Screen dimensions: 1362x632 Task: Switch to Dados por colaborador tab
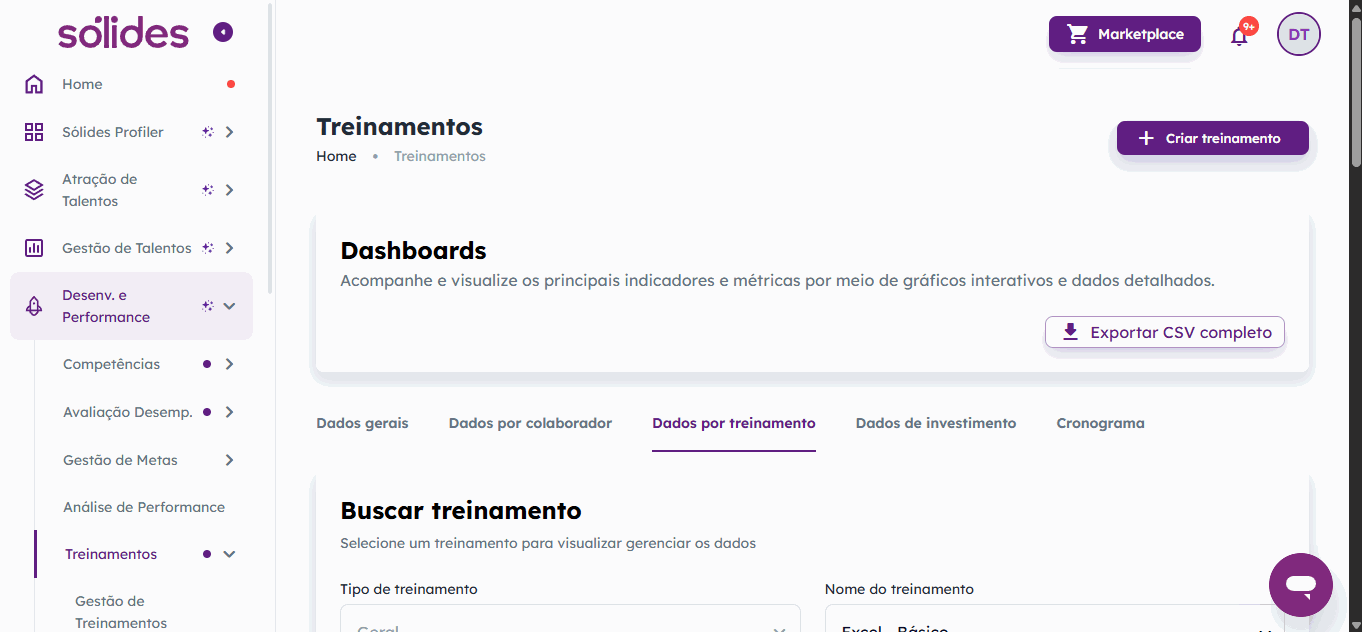pos(530,423)
